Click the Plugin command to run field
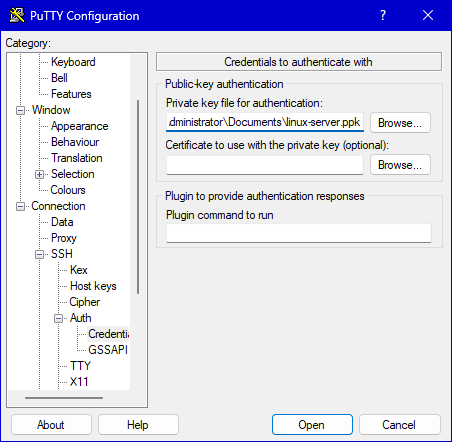This screenshot has width=452, height=442. tap(299, 233)
